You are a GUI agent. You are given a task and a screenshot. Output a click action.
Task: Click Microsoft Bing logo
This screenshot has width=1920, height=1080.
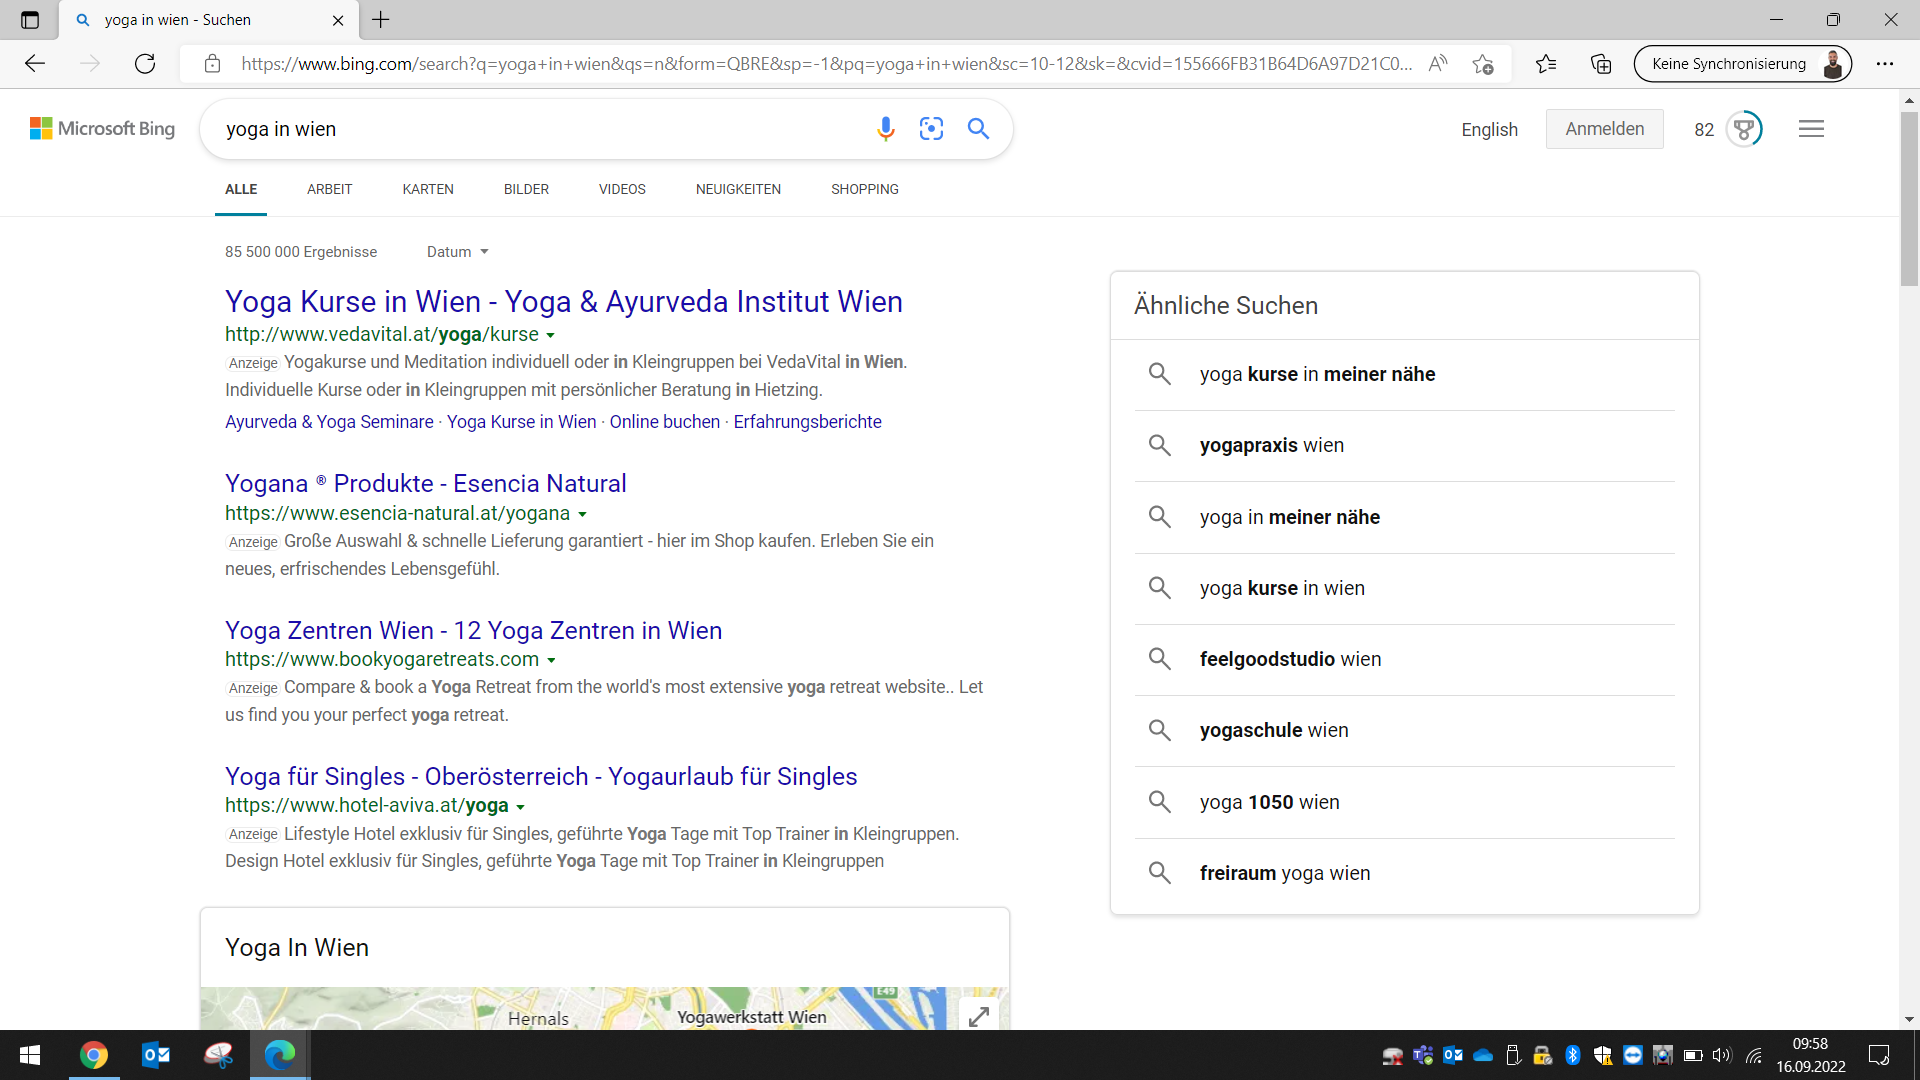(102, 129)
